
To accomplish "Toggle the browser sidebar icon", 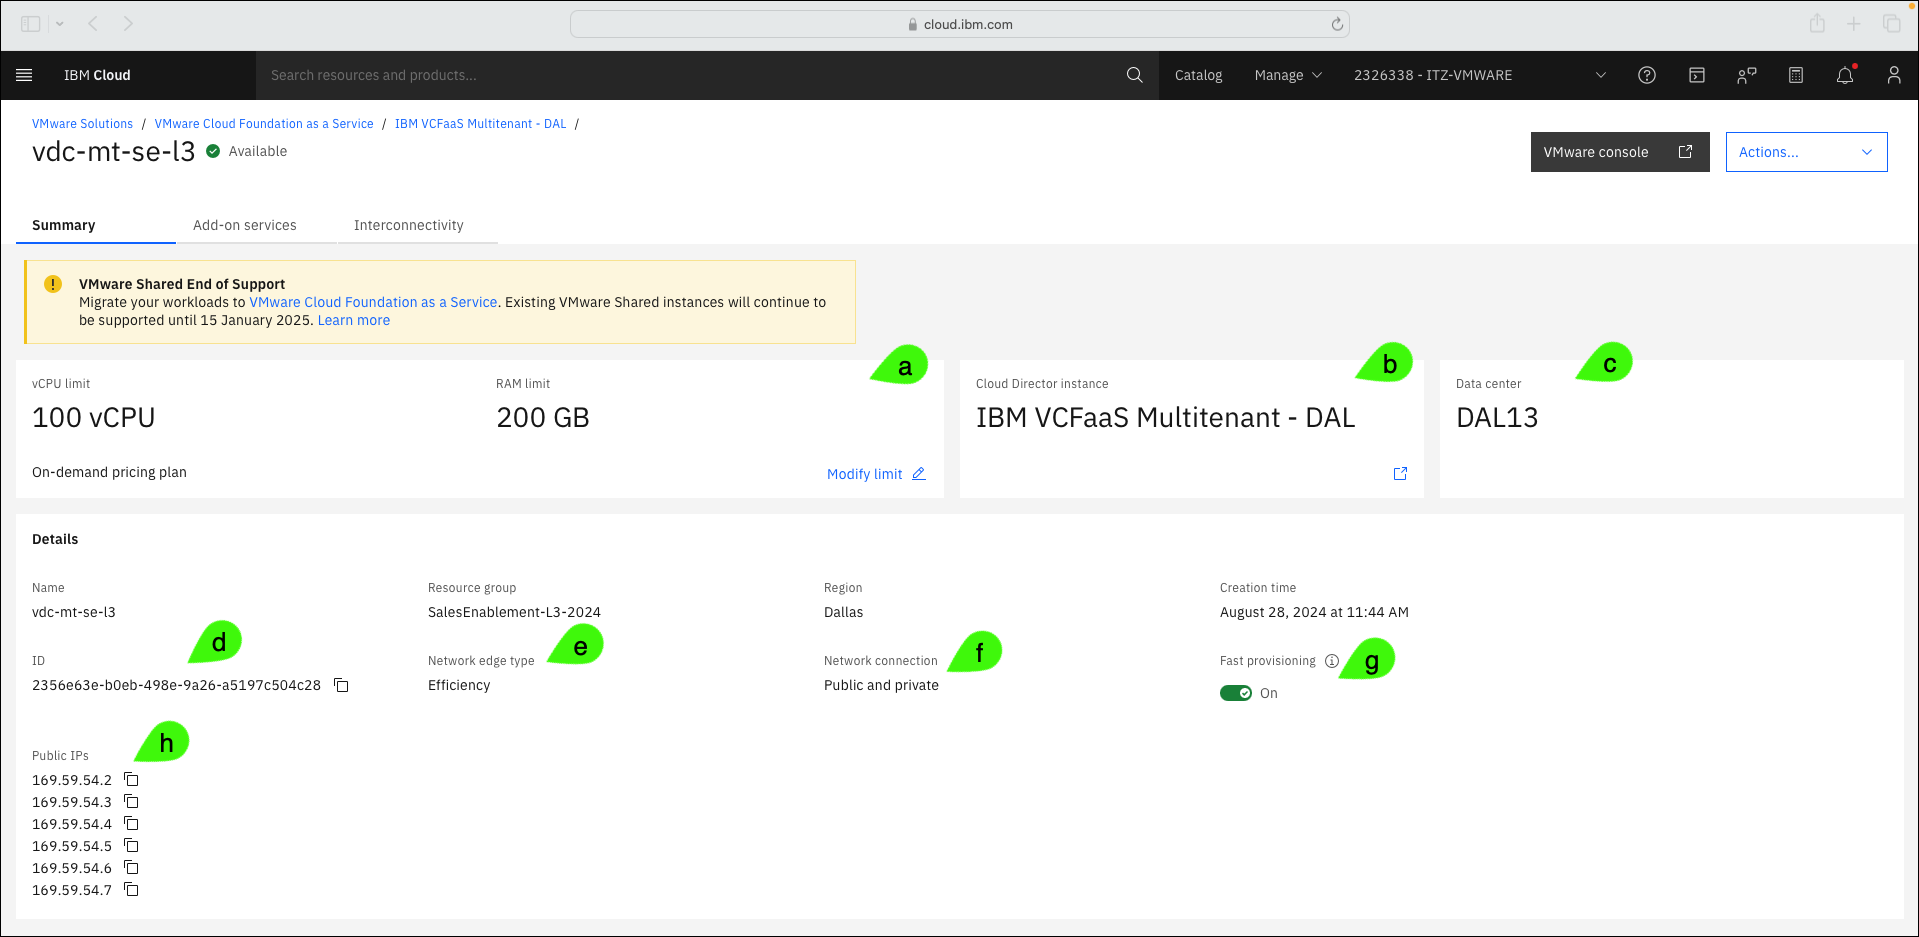I will click(x=31, y=23).
